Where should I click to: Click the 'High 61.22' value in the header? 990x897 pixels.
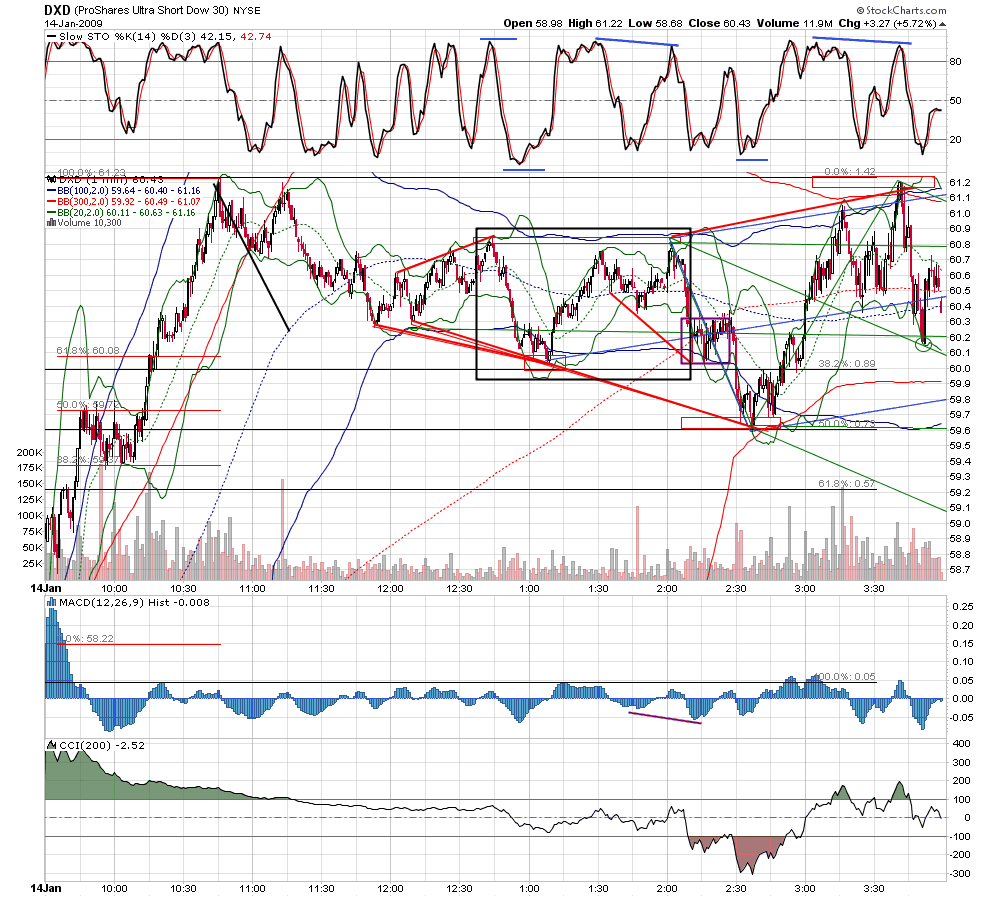coord(595,23)
